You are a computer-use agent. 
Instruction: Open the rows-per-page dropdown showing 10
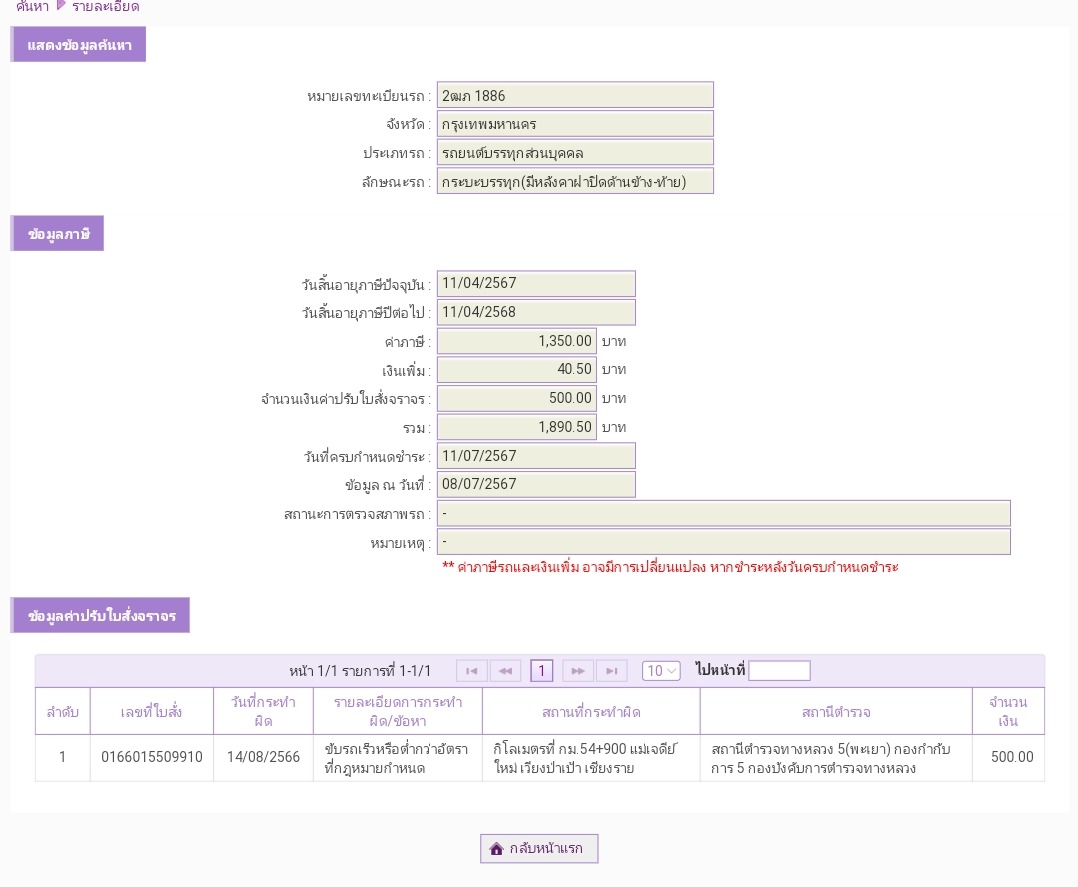[x=661, y=670]
